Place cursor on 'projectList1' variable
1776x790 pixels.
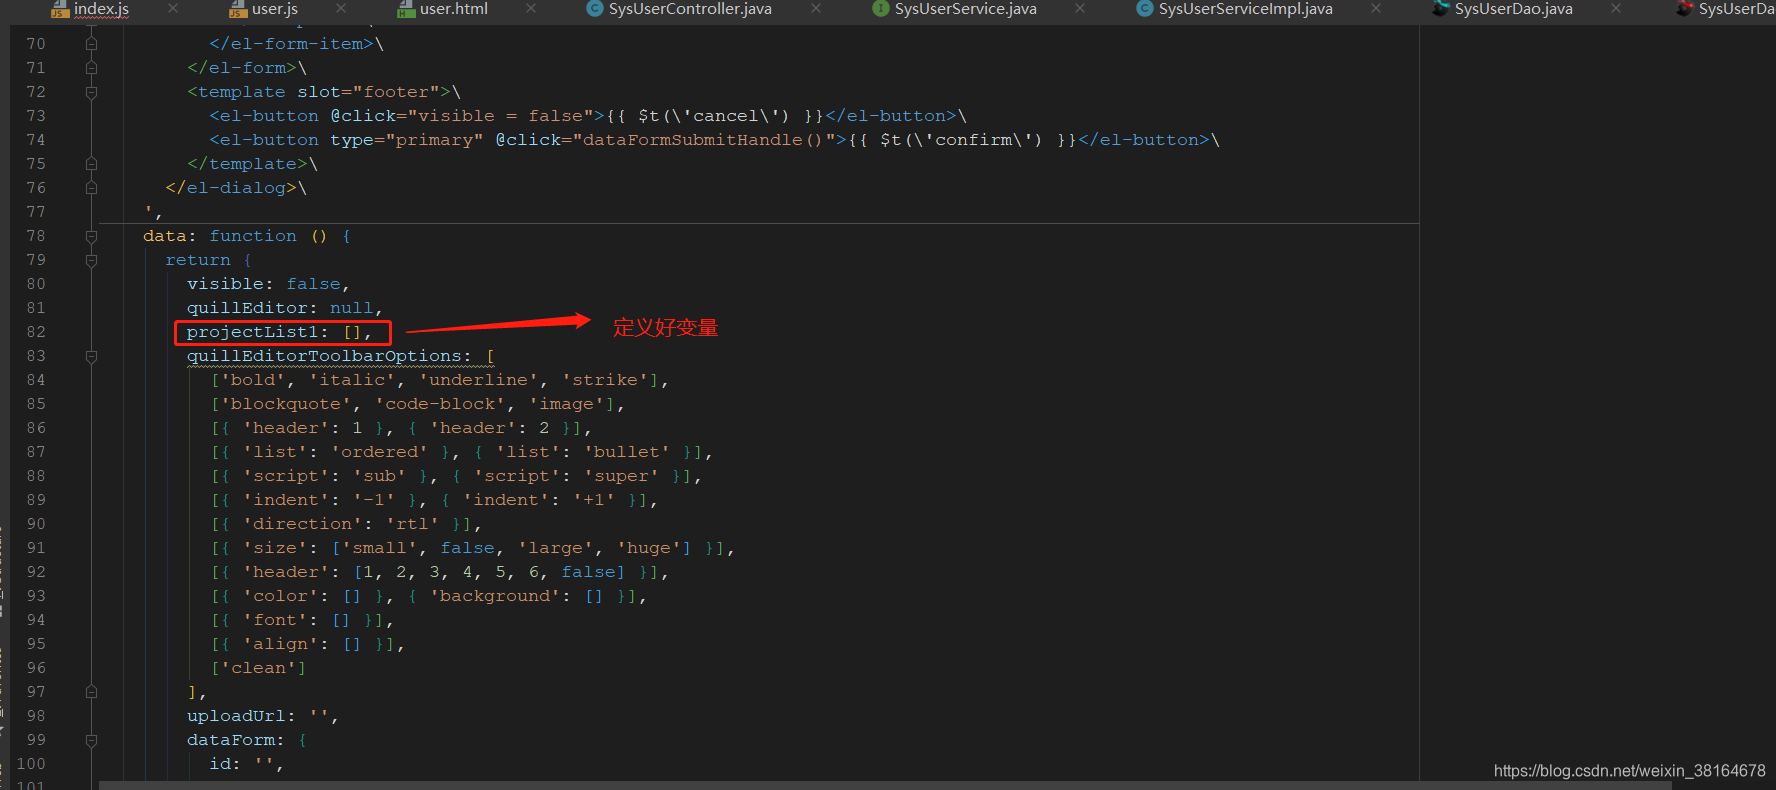(252, 332)
